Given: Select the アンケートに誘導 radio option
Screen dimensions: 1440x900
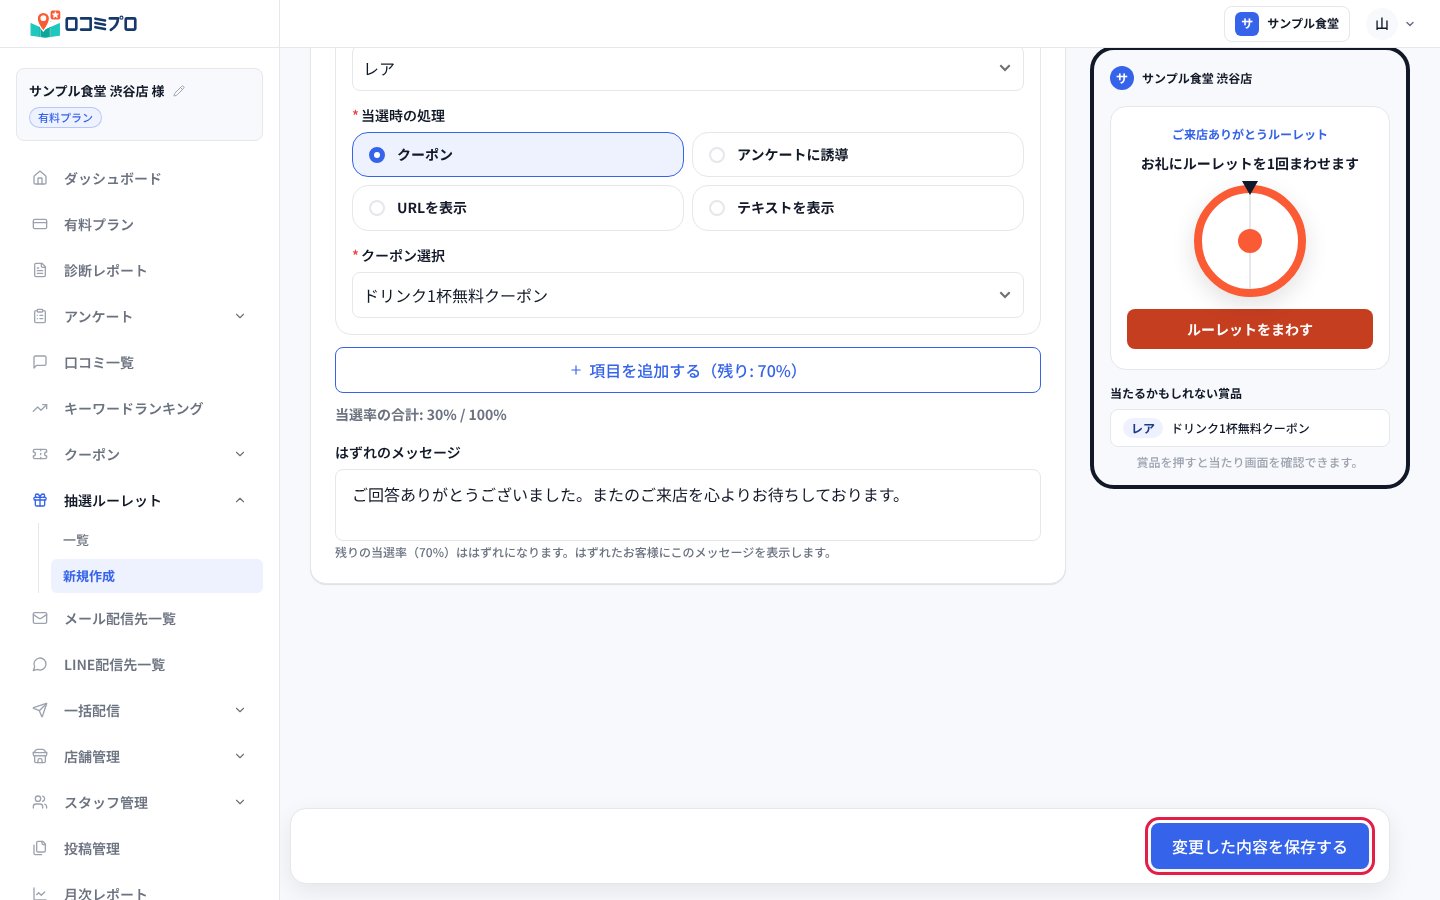Looking at the screenshot, I should [x=858, y=155].
